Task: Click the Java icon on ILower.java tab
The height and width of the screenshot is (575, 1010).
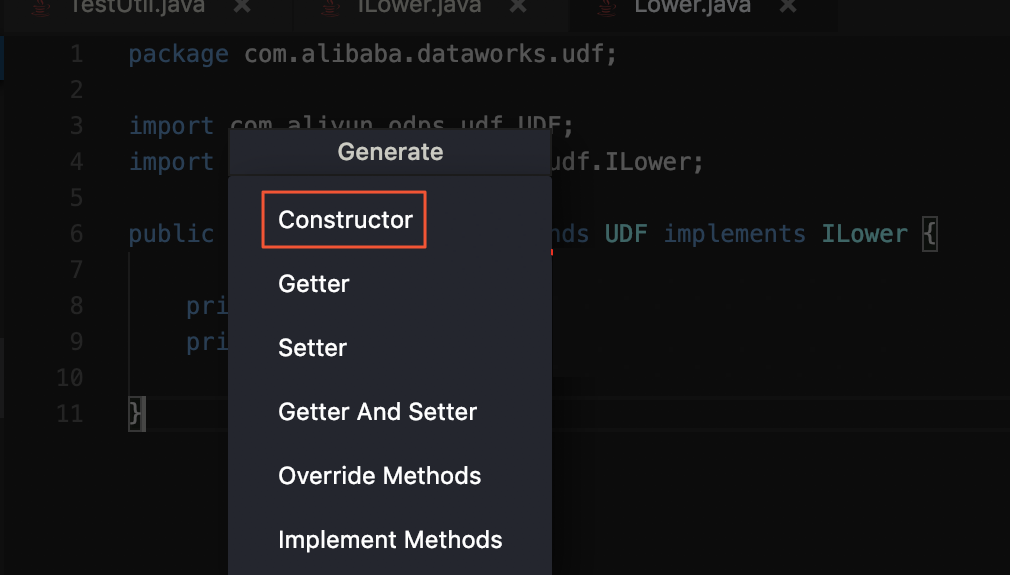Action: 330,7
